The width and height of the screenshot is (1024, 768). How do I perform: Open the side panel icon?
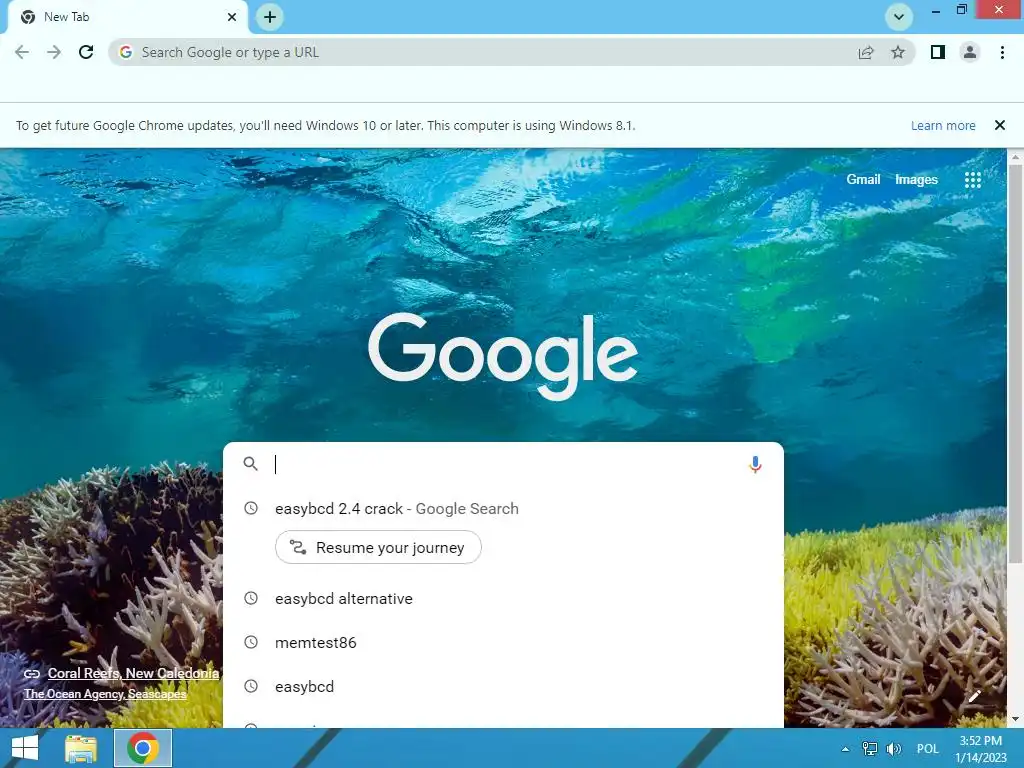coord(938,52)
